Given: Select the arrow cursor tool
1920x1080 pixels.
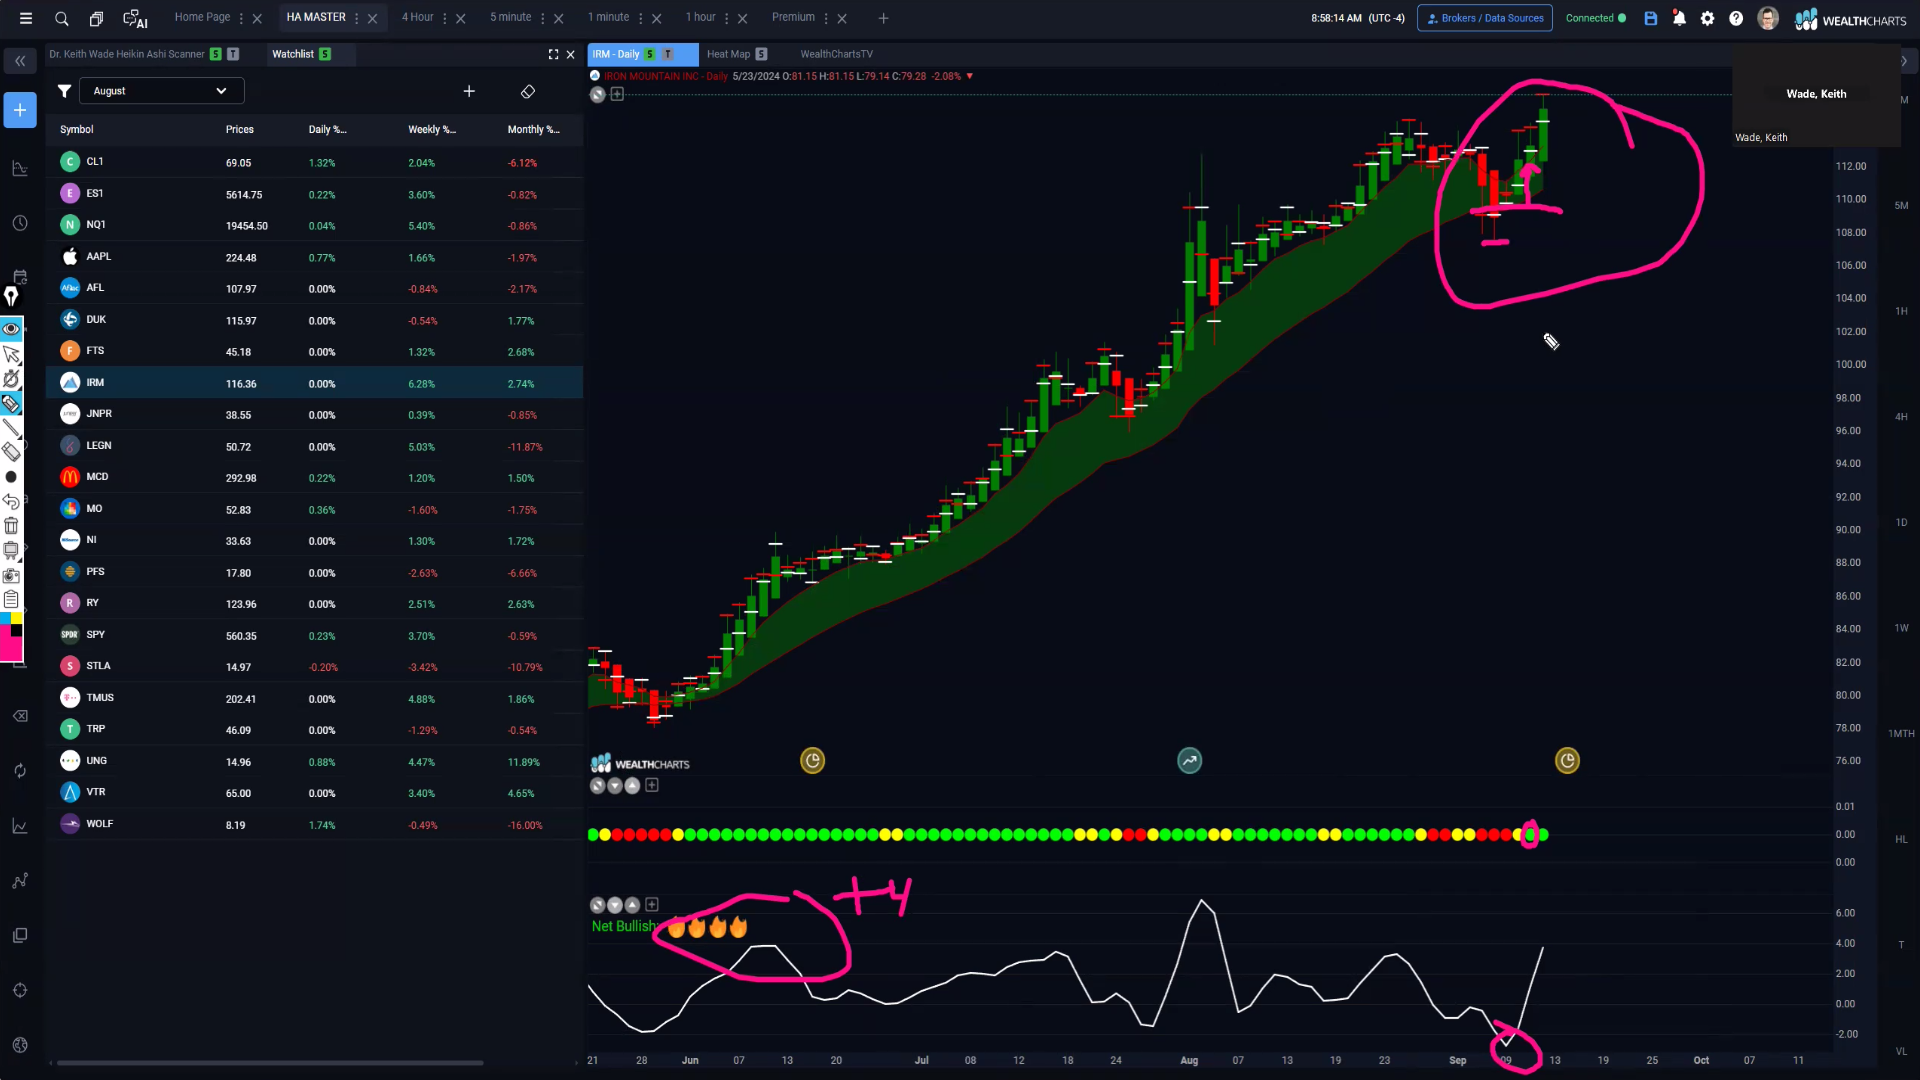Looking at the screenshot, I should (x=12, y=354).
